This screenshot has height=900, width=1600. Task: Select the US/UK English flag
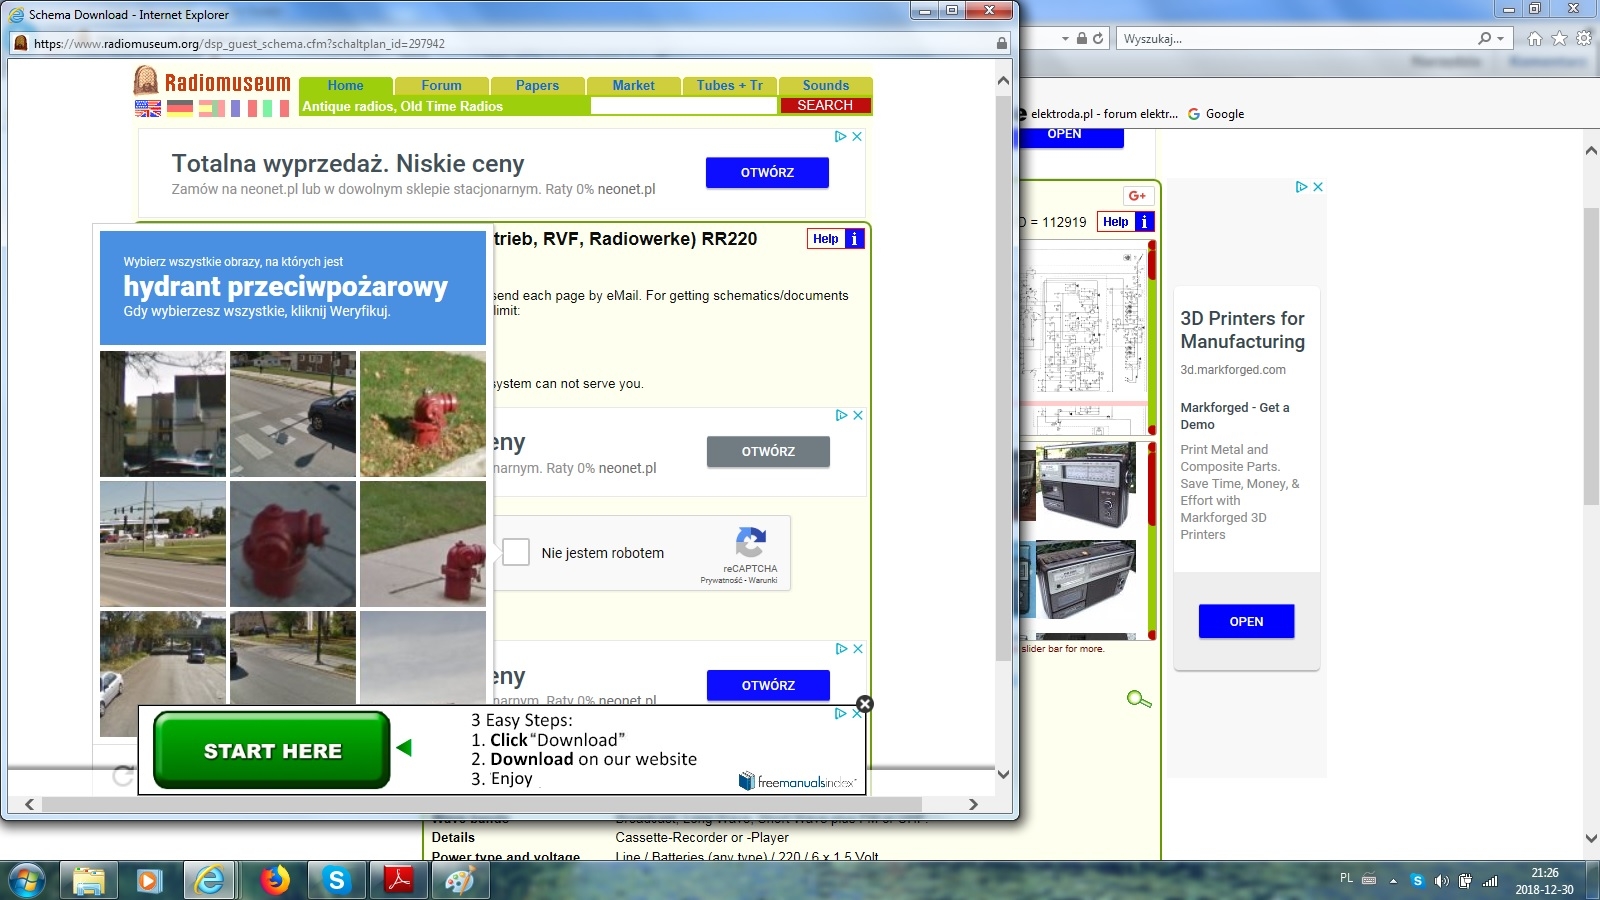148,108
